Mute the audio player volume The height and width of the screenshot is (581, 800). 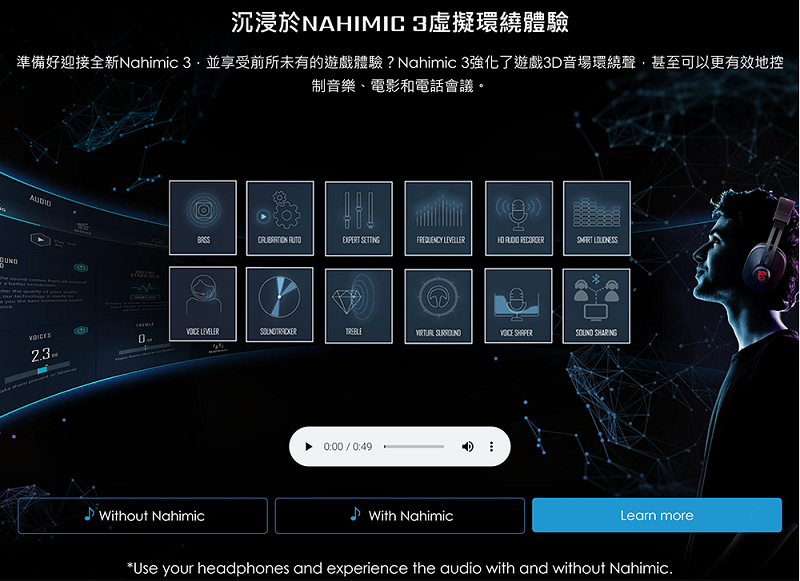[467, 447]
